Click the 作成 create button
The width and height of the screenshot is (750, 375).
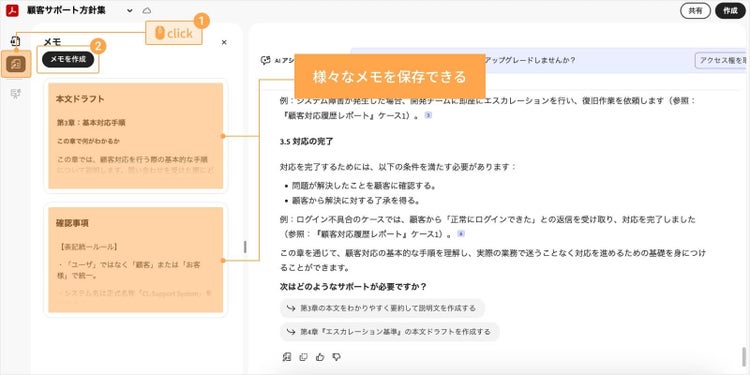click(730, 11)
